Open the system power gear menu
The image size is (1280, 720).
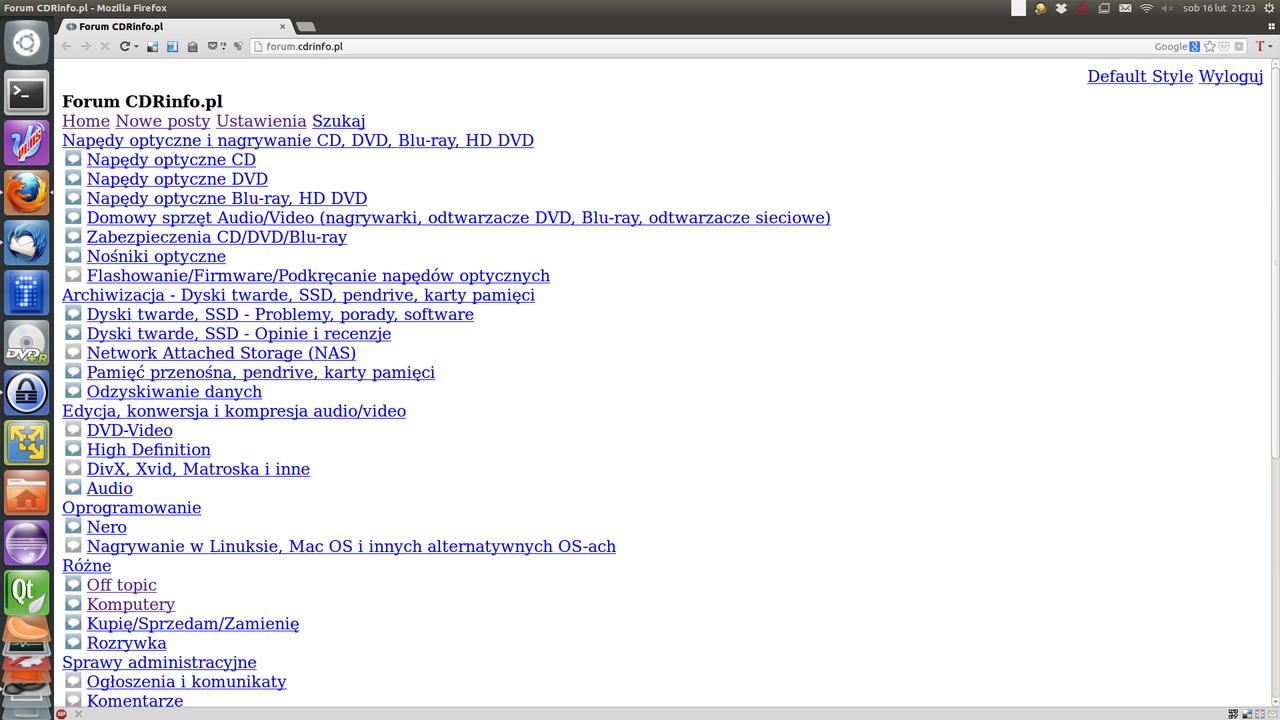pos(1269,8)
